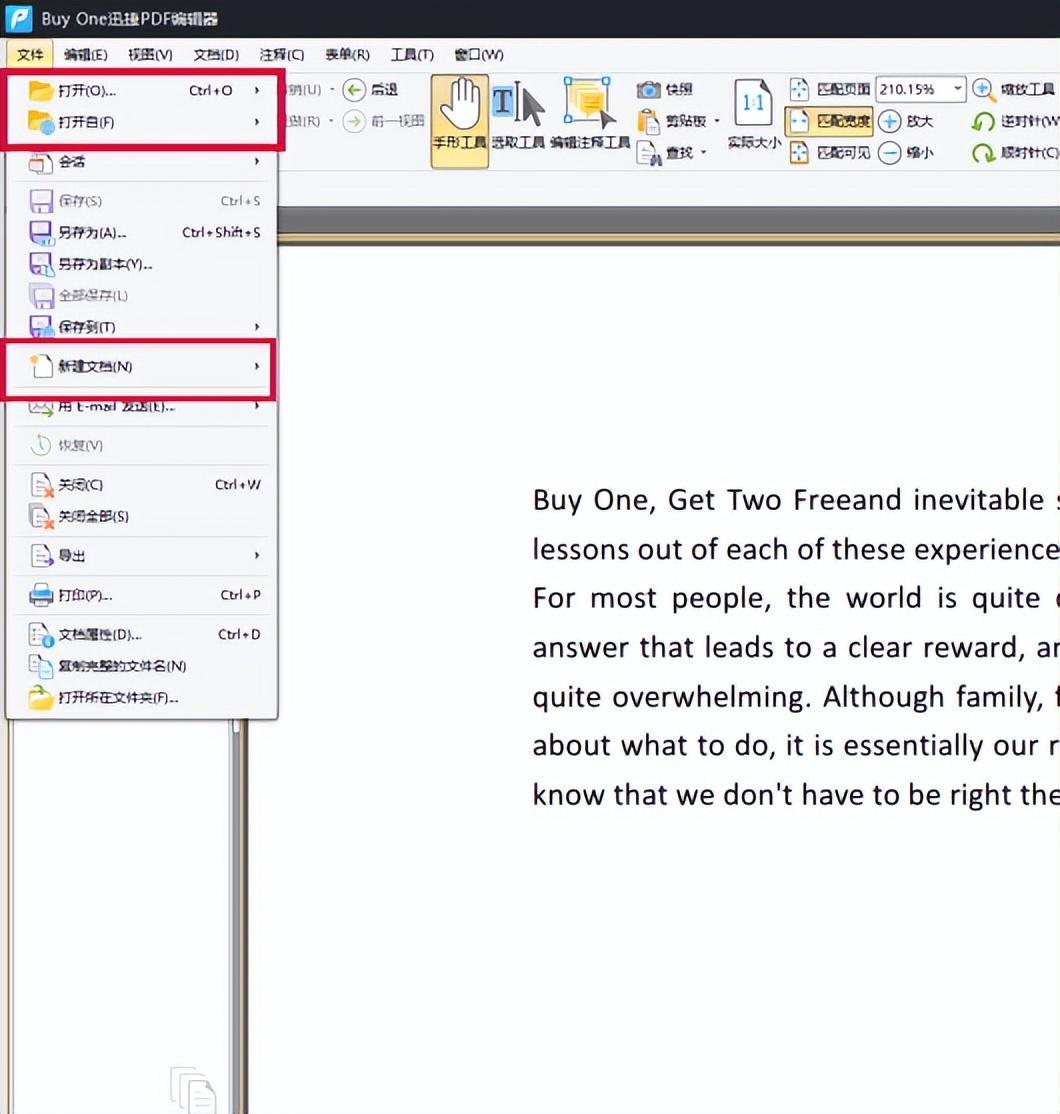1060x1114 pixels.
Task: Activate the Select tool (选取工具)
Action: tap(518, 115)
